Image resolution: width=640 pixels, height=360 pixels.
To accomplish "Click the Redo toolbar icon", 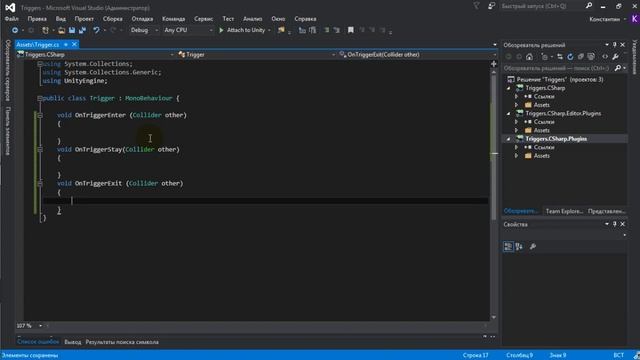I will [113, 30].
